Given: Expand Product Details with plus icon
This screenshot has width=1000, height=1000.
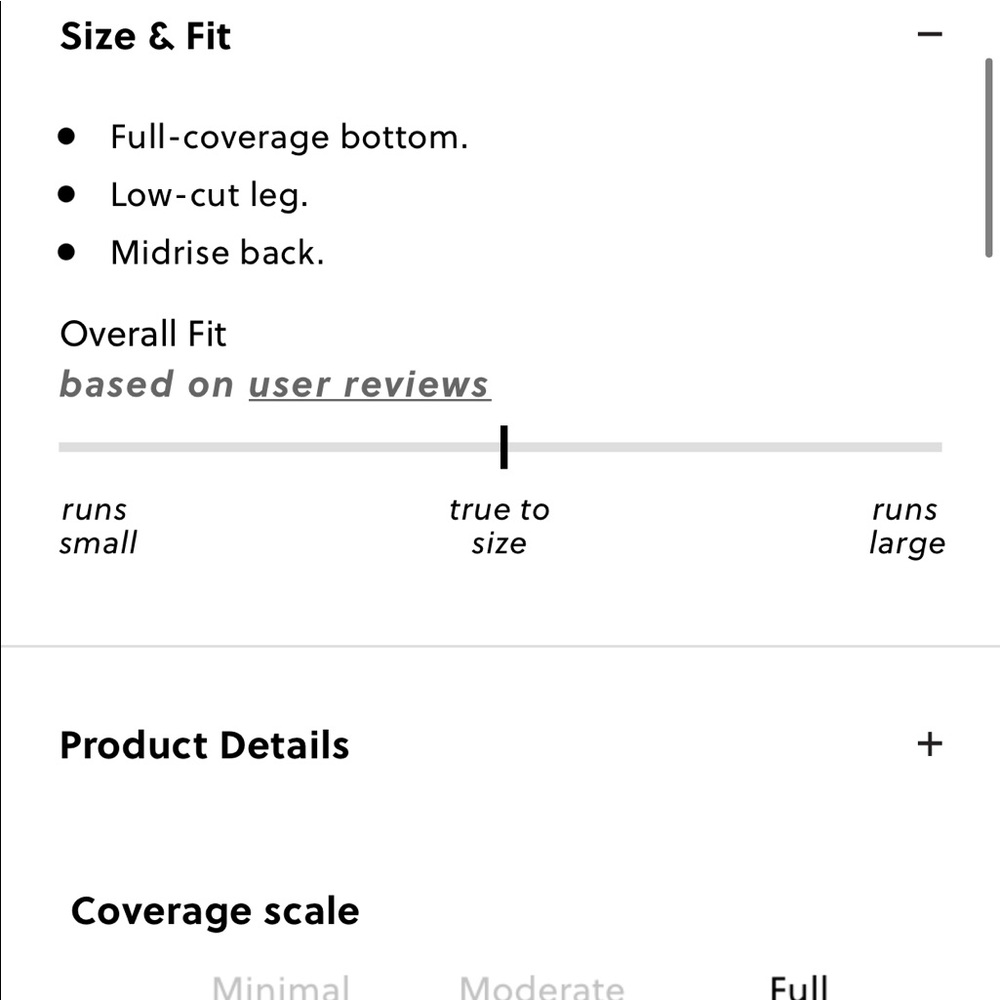Looking at the screenshot, I should coord(929,744).
